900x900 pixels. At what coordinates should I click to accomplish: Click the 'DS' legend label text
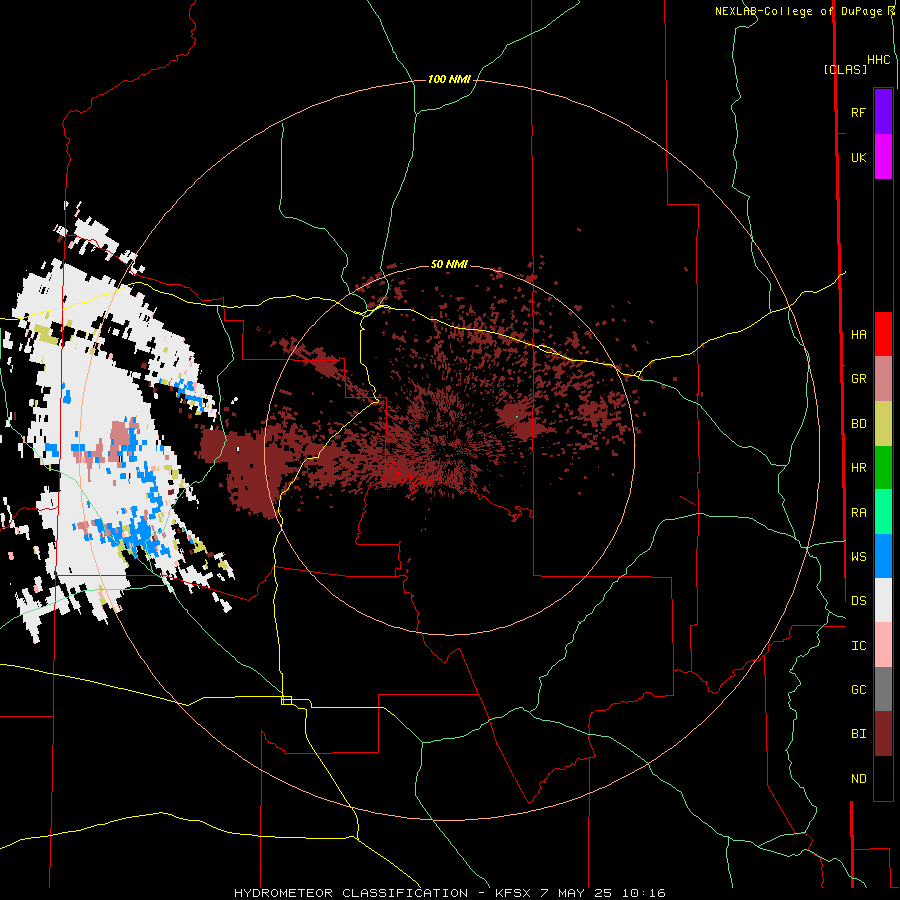click(858, 600)
